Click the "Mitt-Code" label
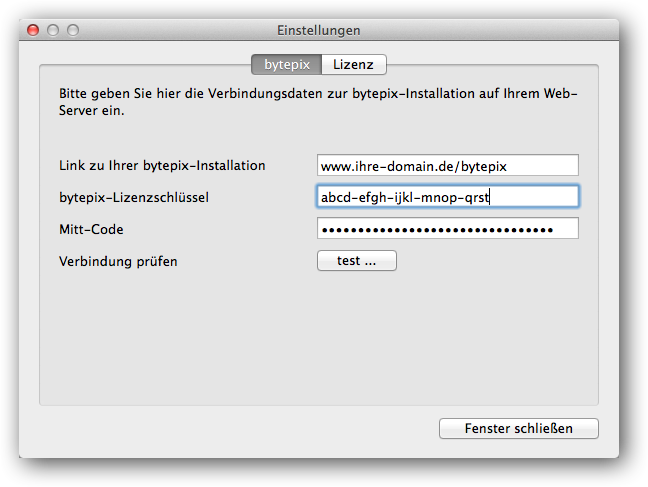 click(91, 229)
